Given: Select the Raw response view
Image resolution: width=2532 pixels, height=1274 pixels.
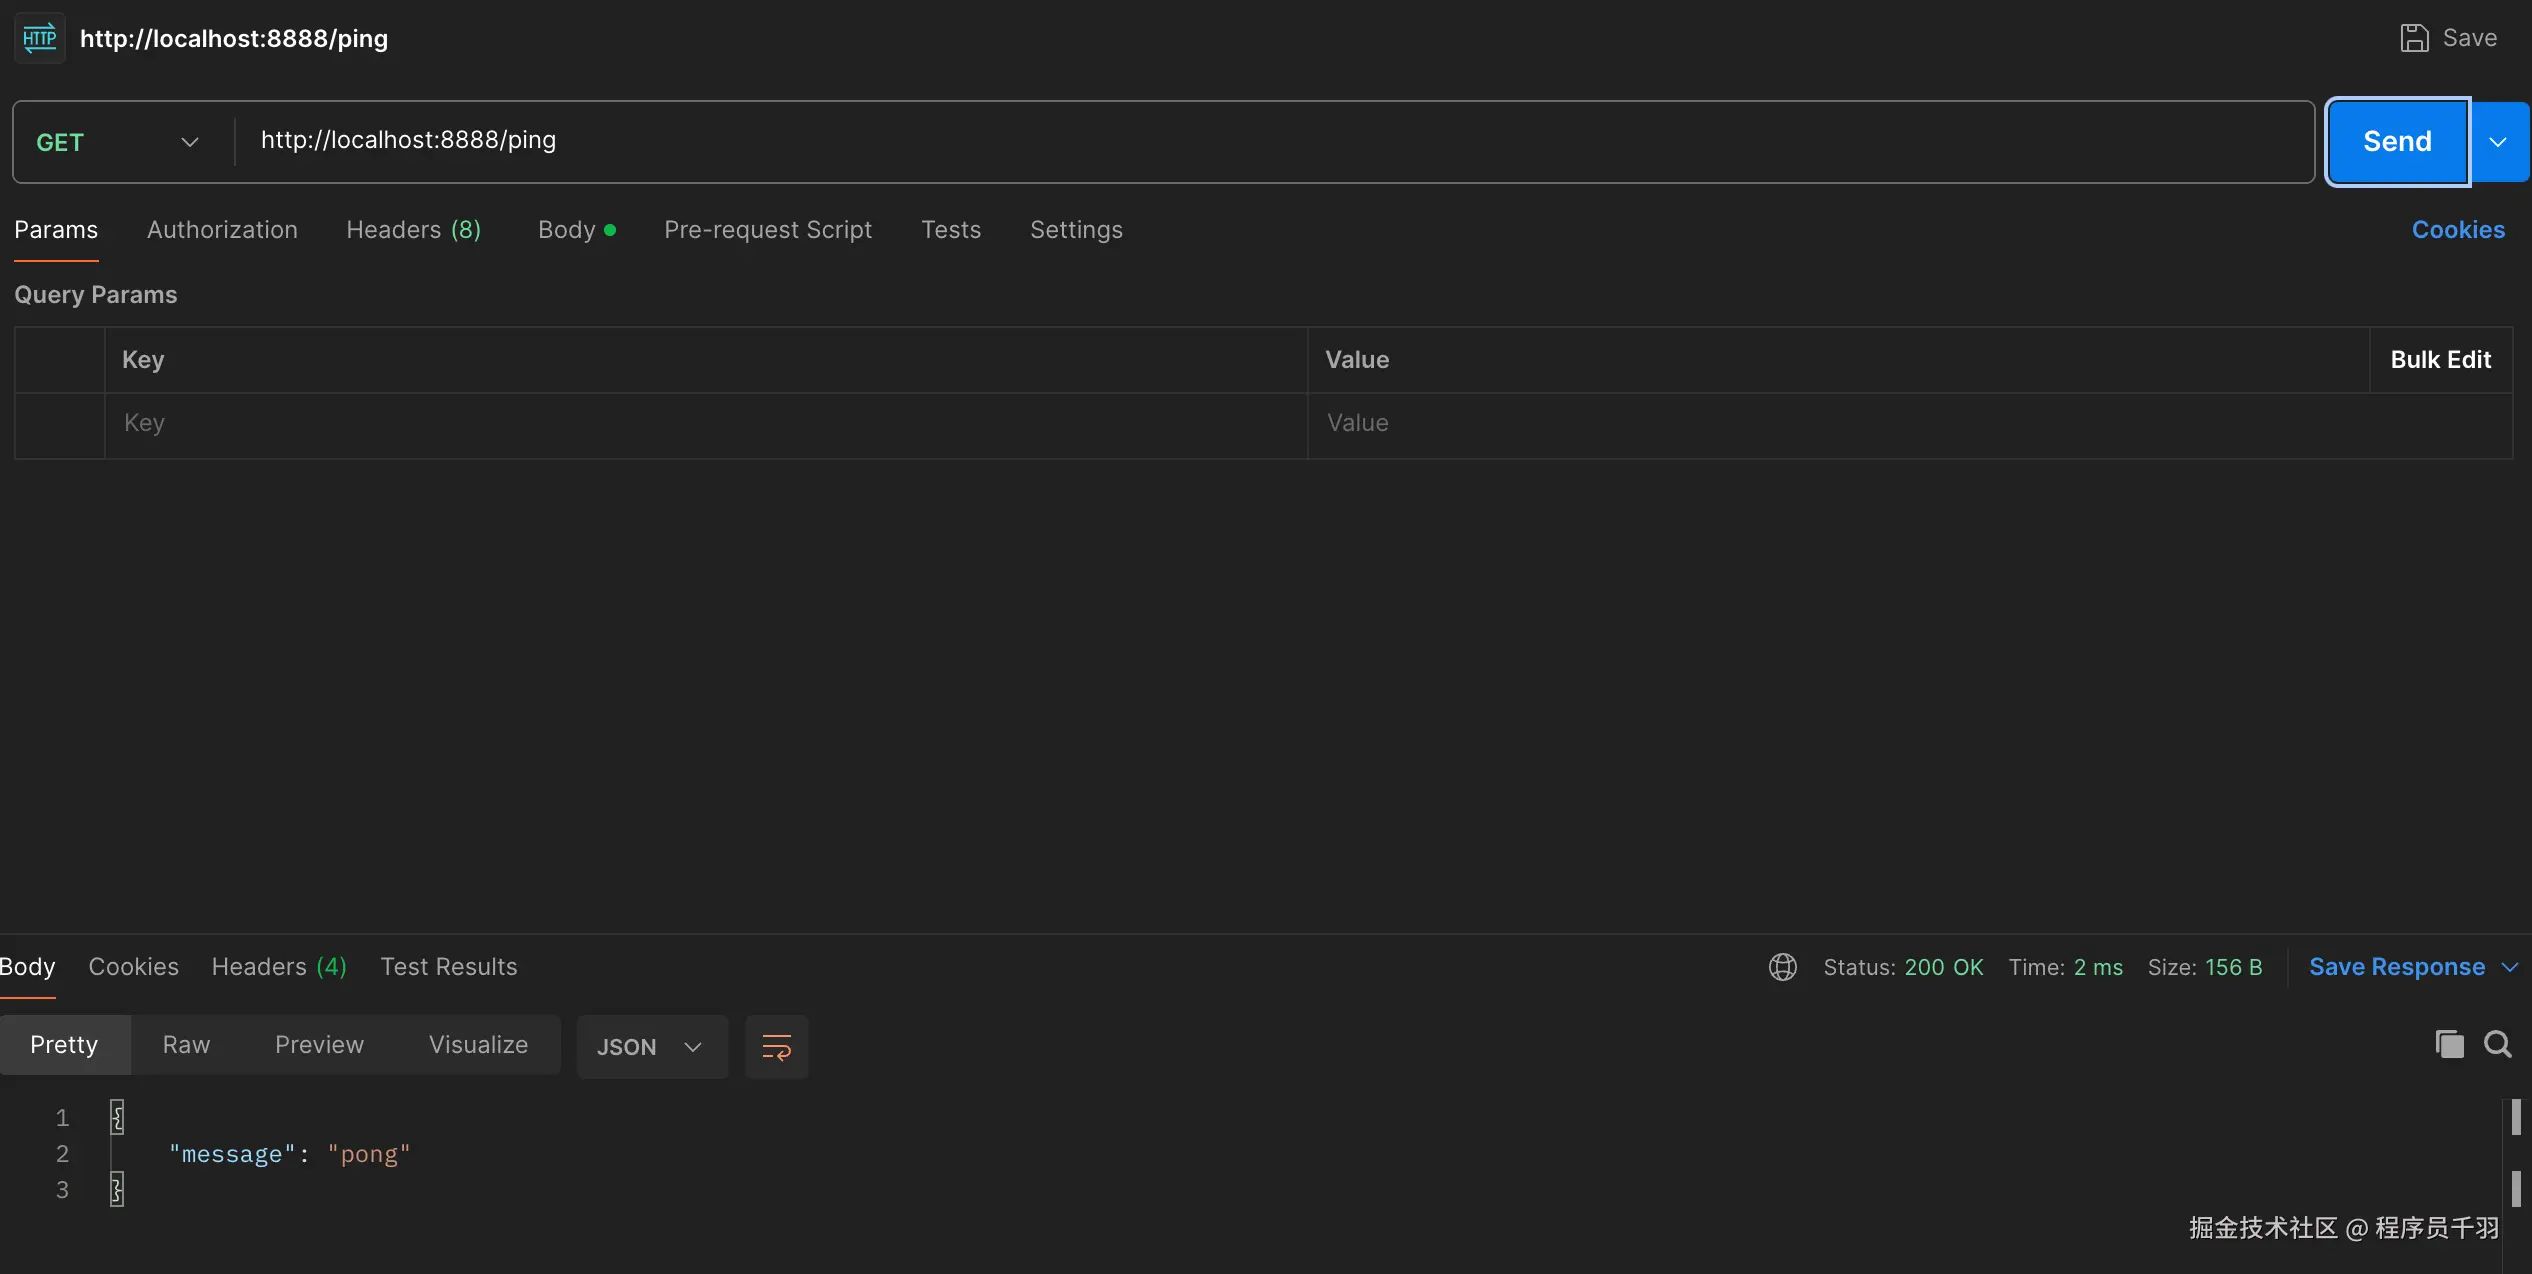Looking at the screenshot, I should (186, 1045).
